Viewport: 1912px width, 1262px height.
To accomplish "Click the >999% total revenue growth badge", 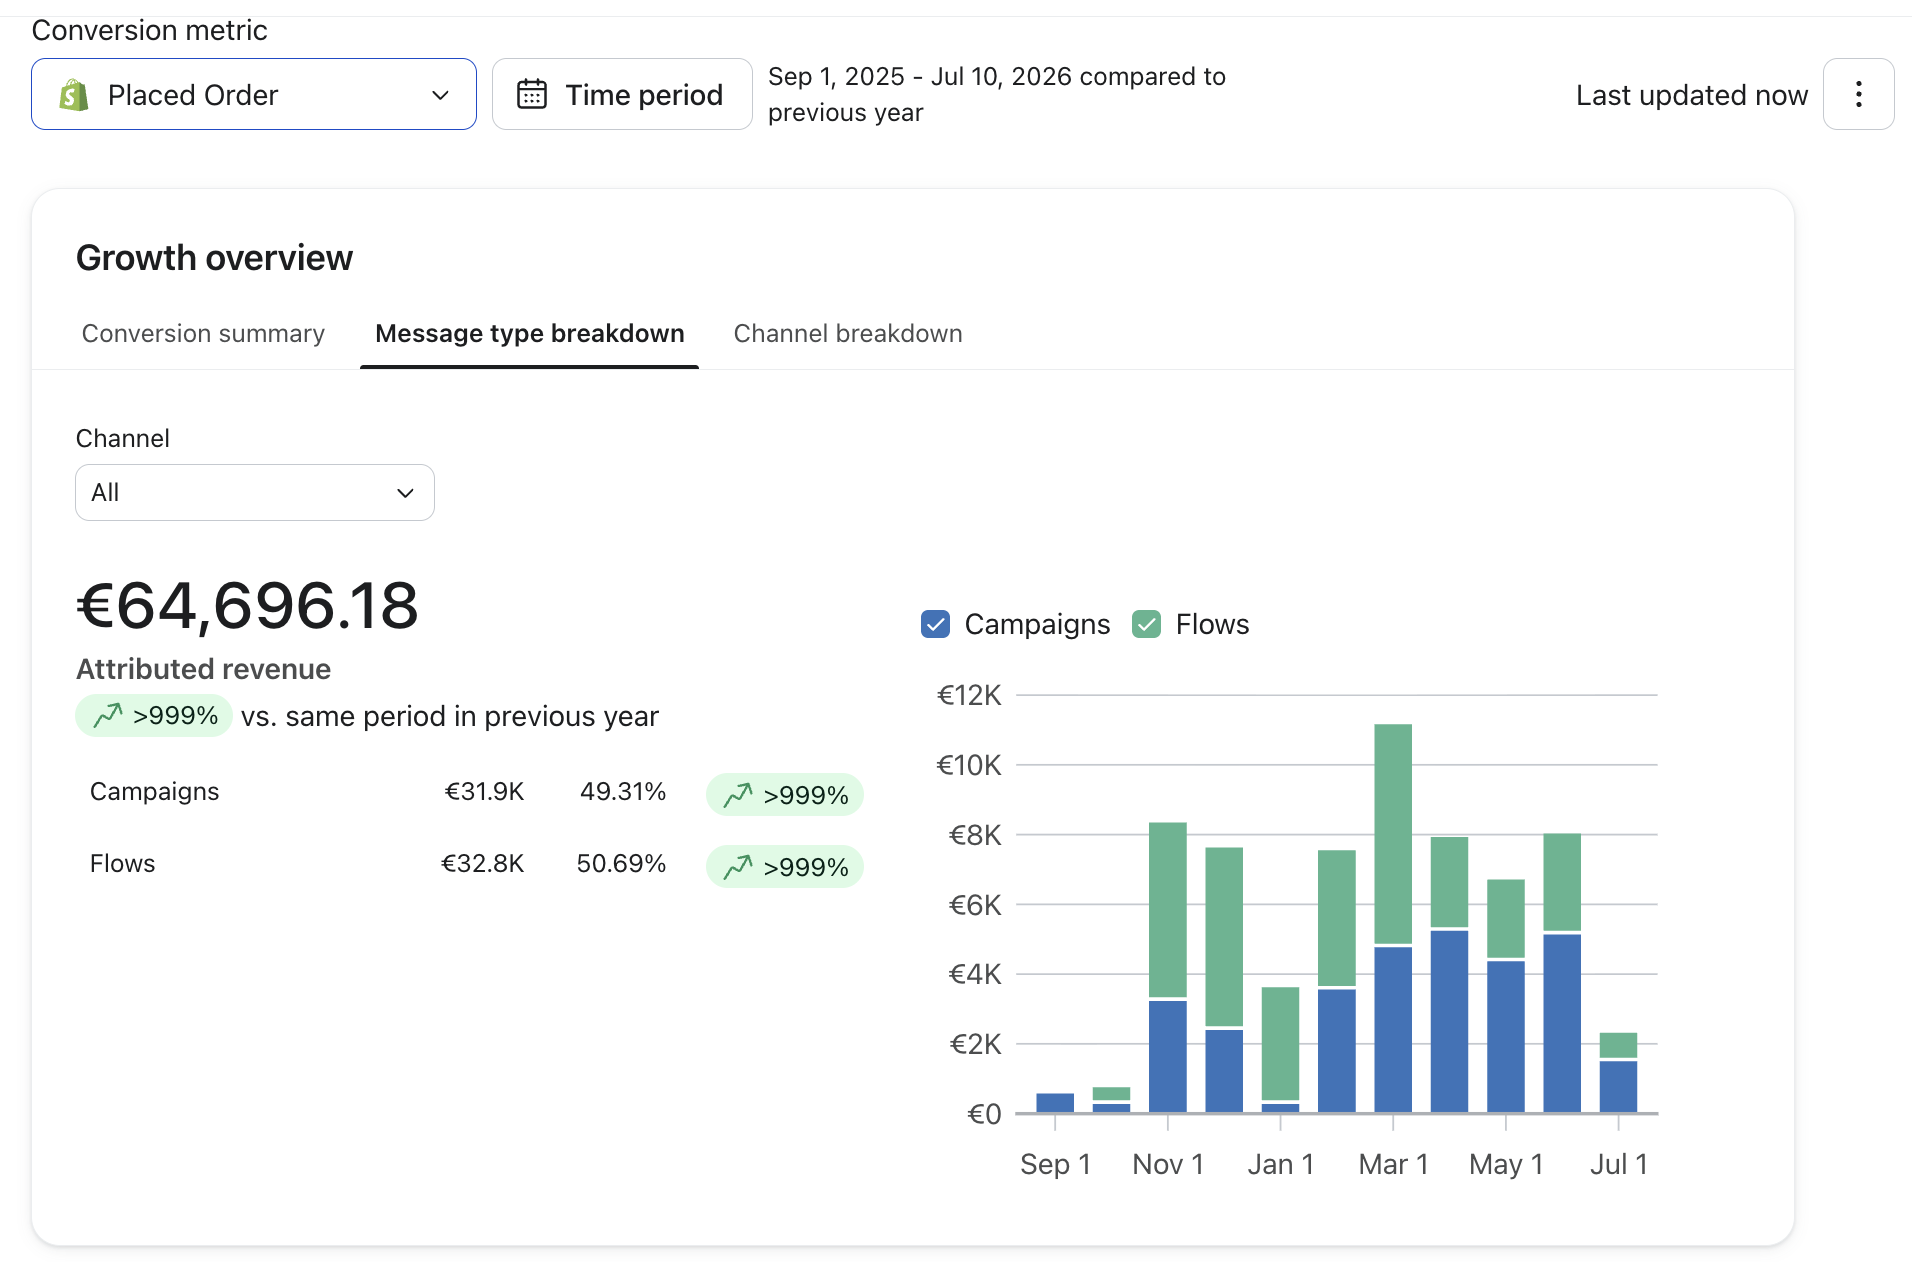I will (154, 716).
